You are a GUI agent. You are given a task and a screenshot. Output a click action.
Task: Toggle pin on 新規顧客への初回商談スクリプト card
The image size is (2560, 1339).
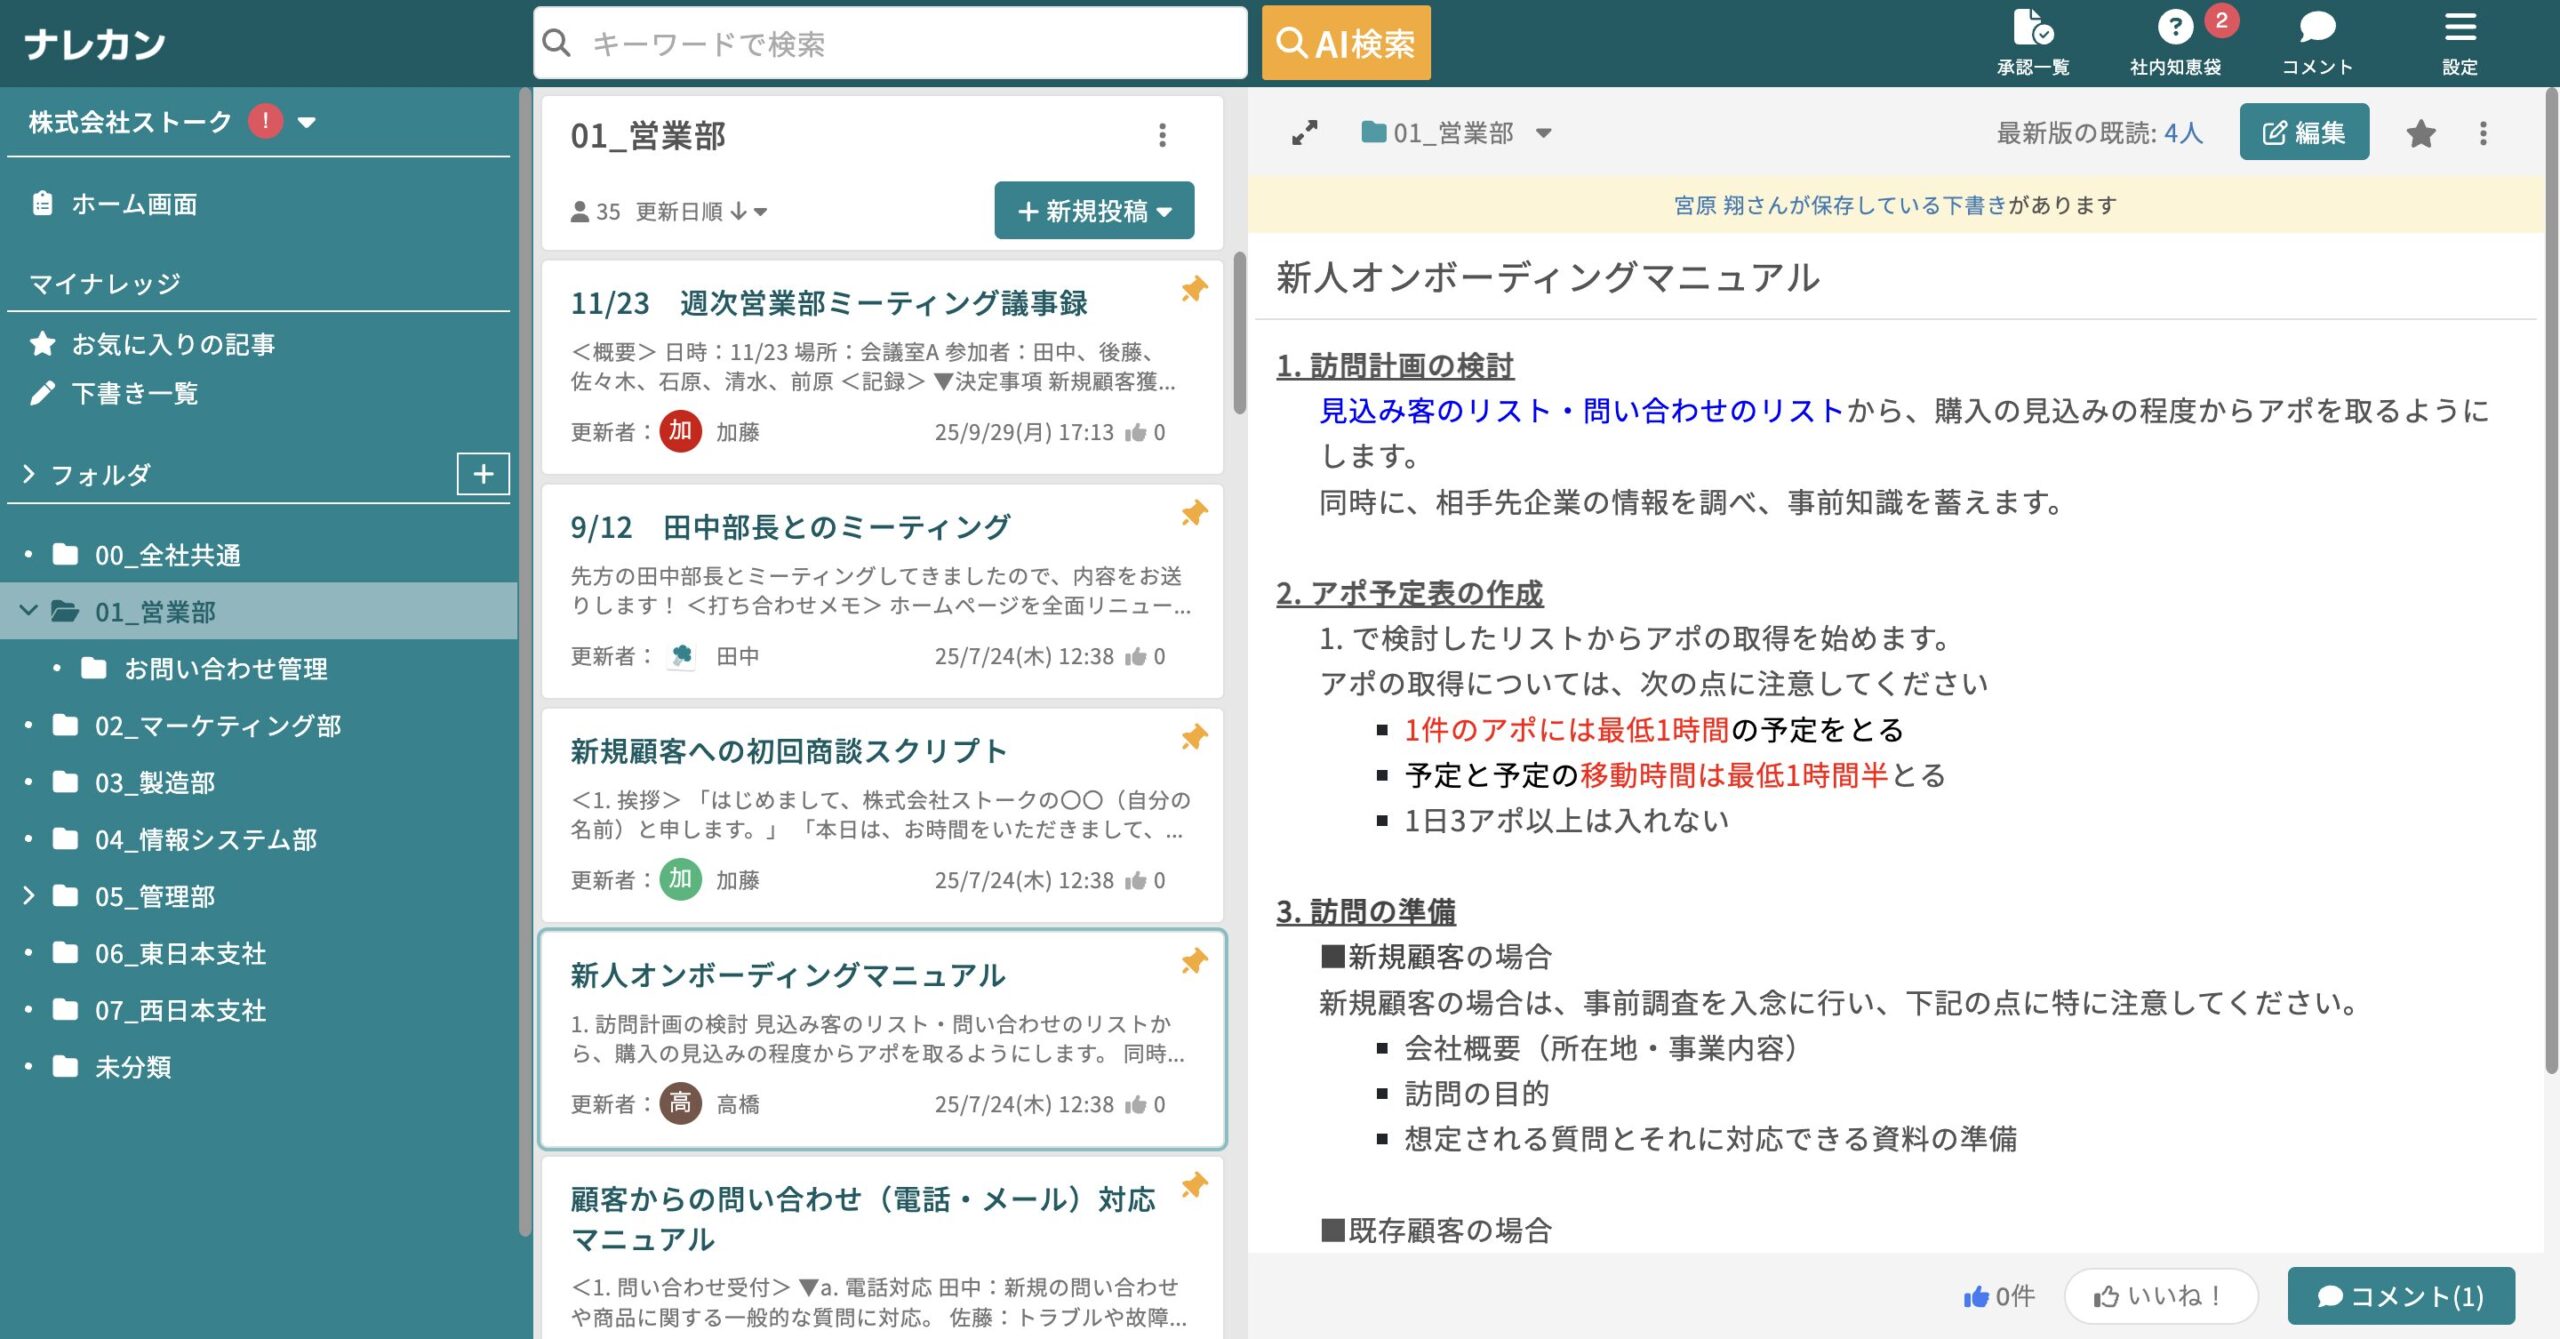(x=1194, y=738)
